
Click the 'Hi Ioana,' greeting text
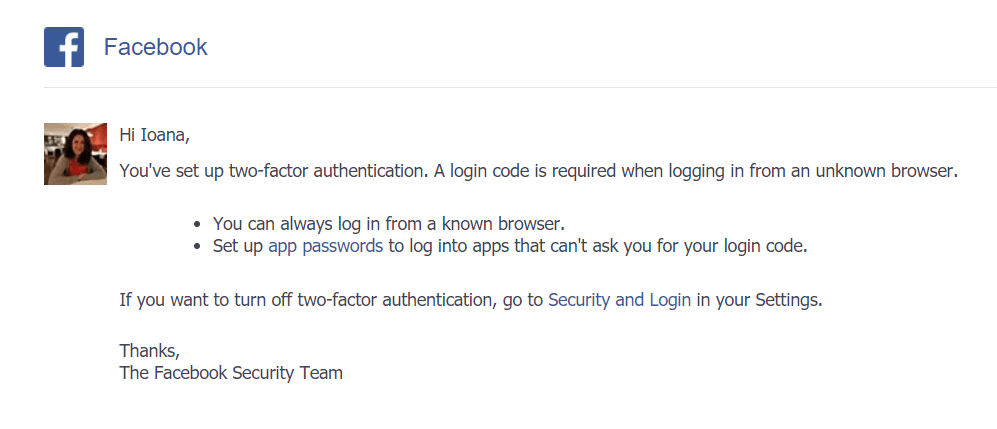pyautogui.click(x=155, y=135)
